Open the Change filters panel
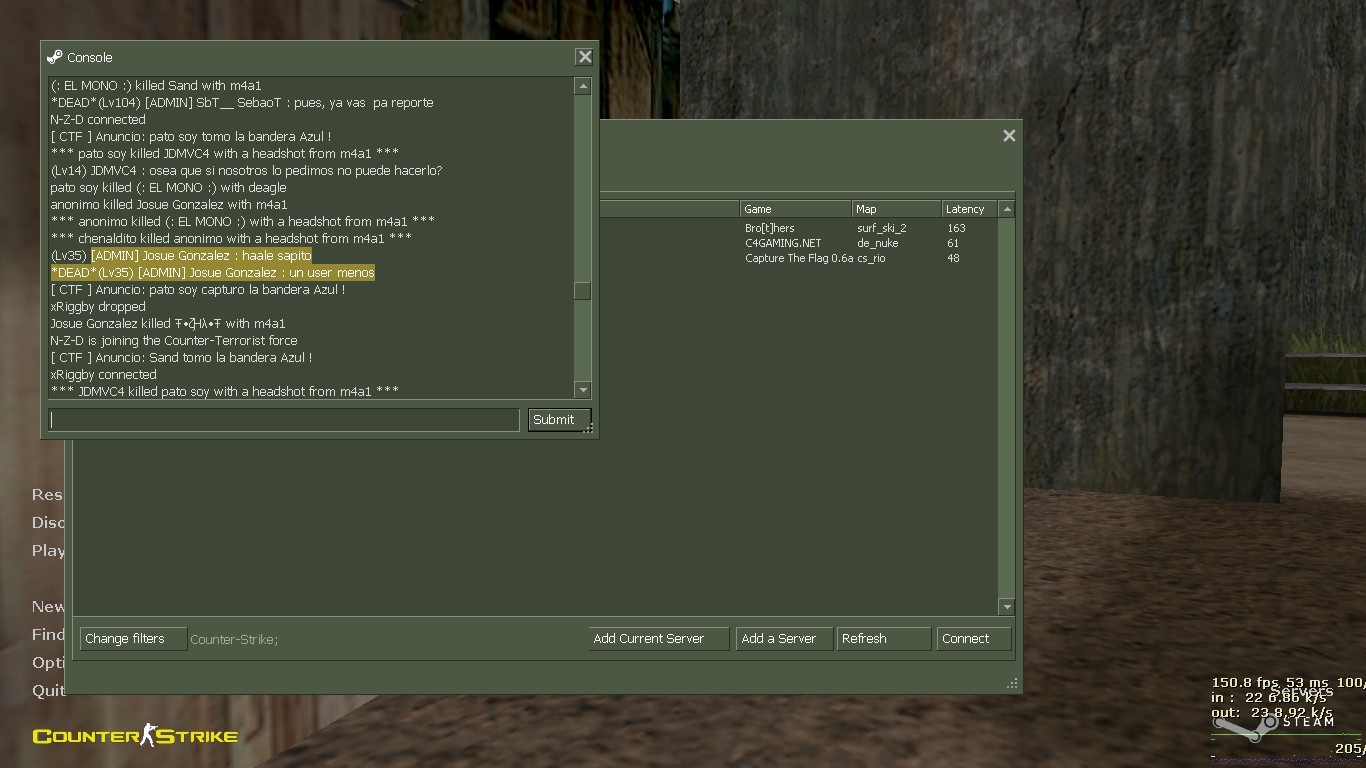The width and height of the screenshot is (1366, 768). [x=133, y=639]
